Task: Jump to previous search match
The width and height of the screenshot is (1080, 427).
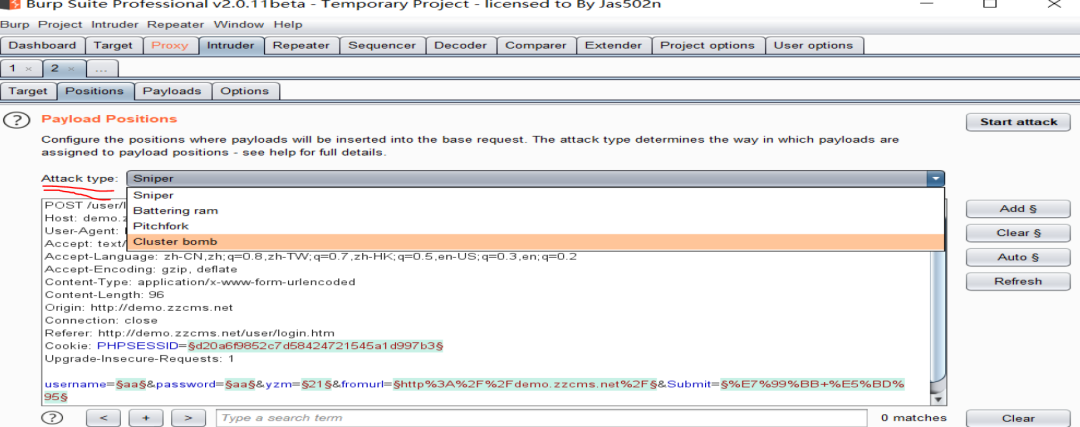Action: coord(103,417)
